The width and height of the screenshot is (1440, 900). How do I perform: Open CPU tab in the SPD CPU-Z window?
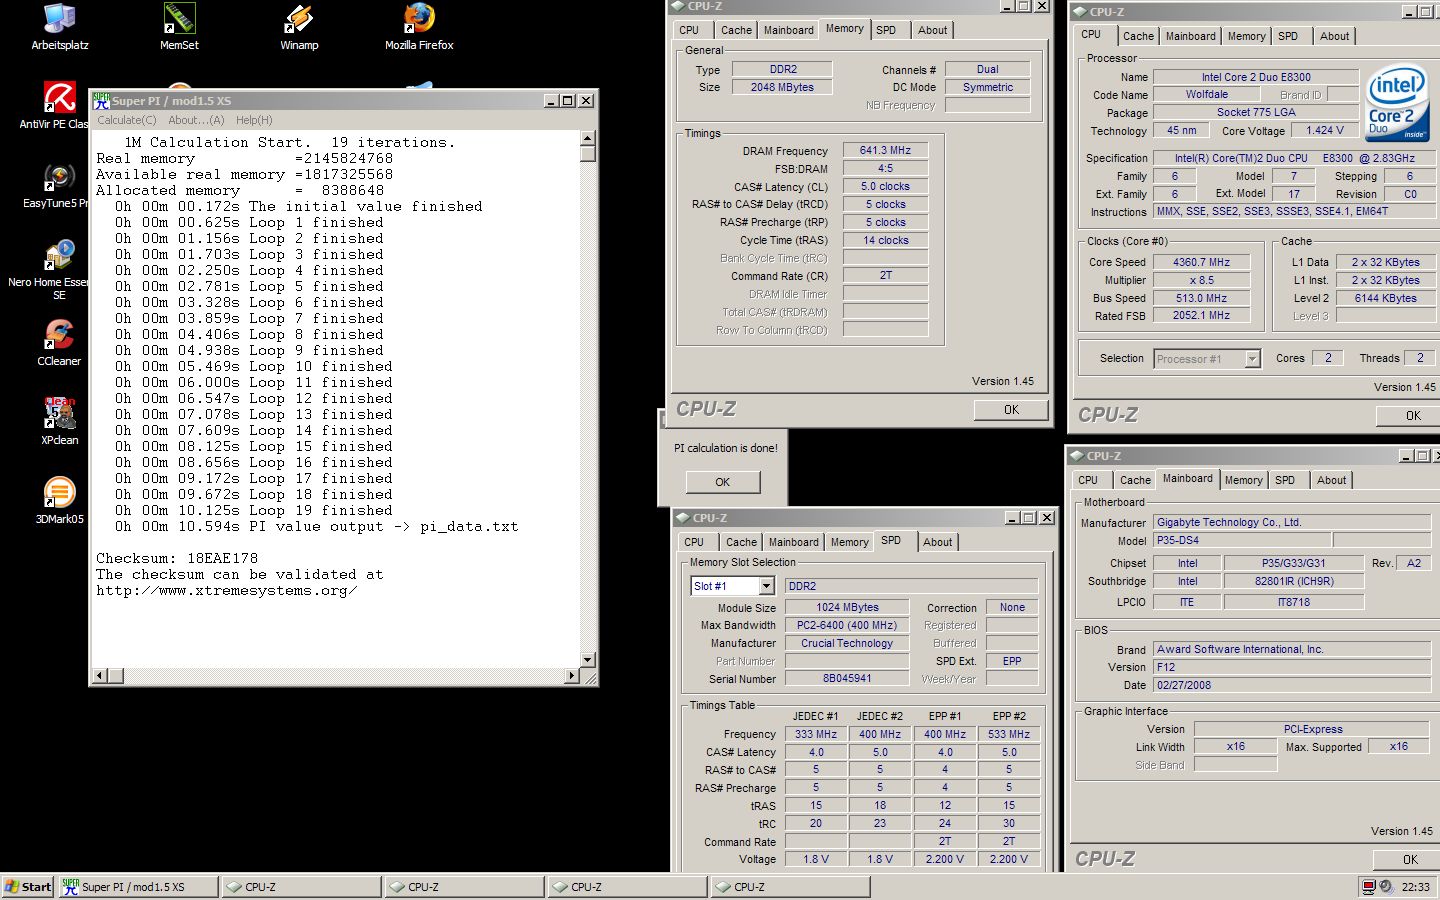694,542
